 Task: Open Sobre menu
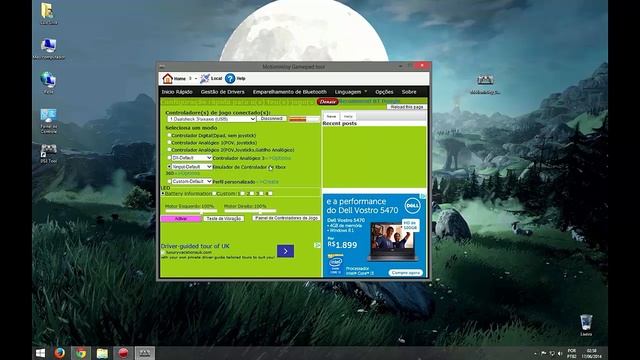[x=409, y=92]
